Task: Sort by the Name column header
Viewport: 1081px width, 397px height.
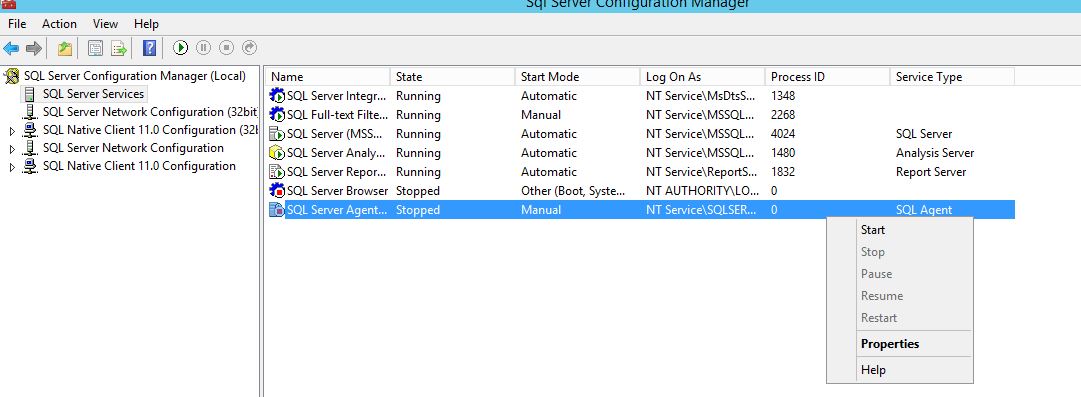Action: 327,77
